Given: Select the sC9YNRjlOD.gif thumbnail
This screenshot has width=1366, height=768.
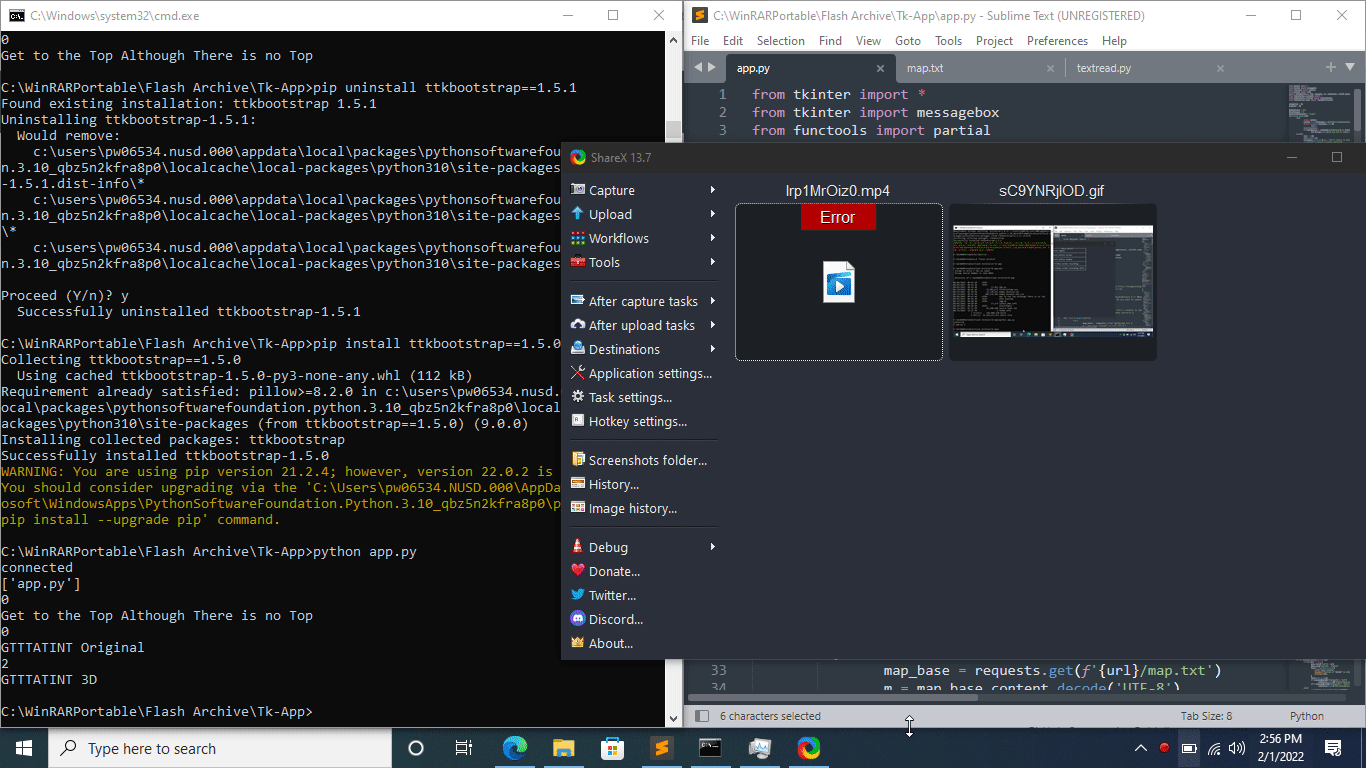Looking at the screenshot, I should point(1052,281).
